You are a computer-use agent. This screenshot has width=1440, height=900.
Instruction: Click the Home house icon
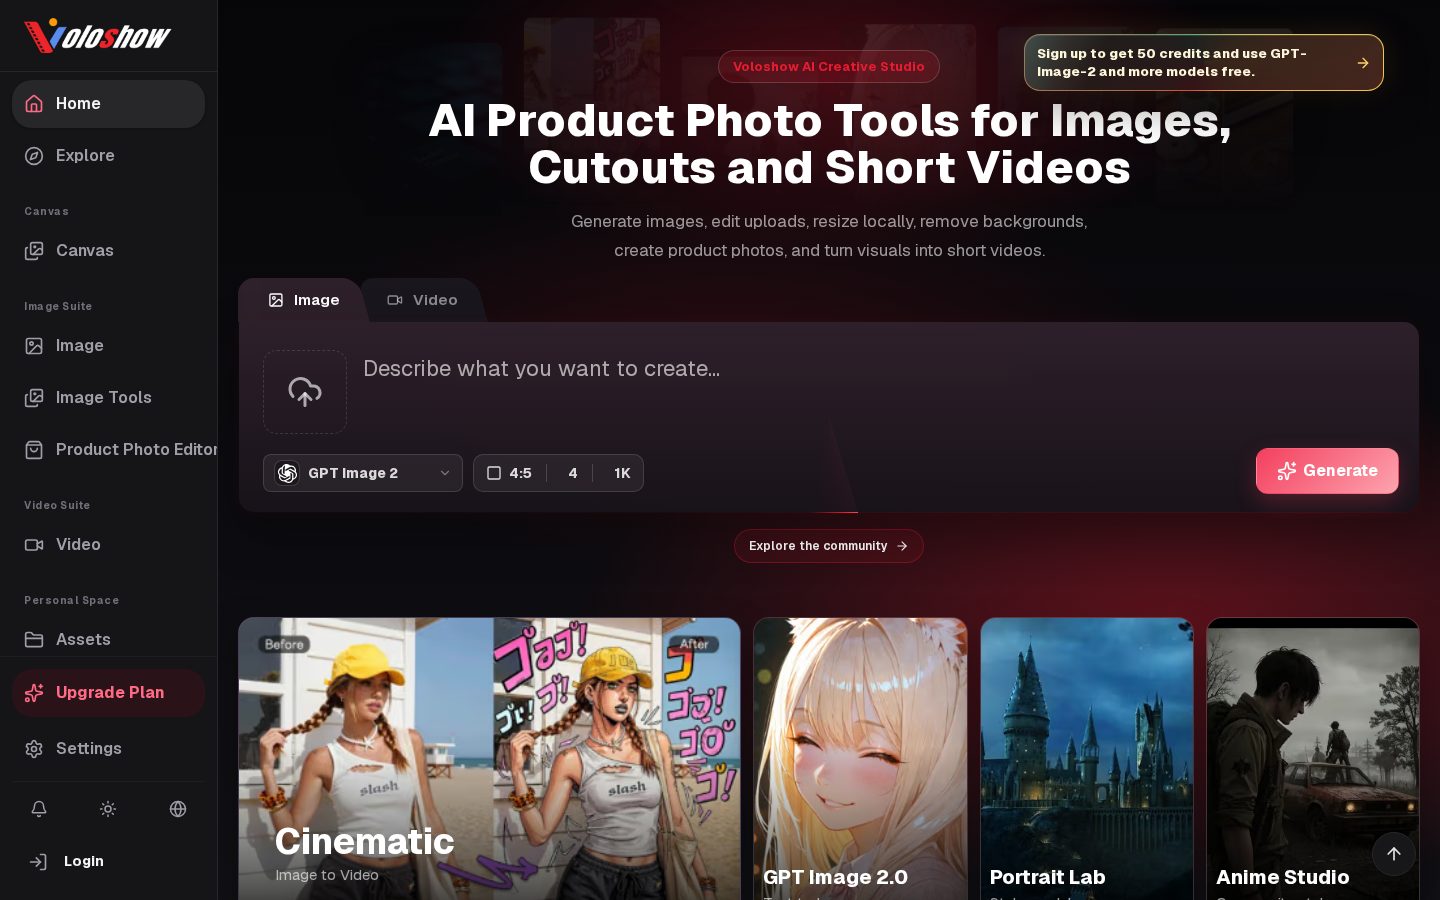(34, 104)
